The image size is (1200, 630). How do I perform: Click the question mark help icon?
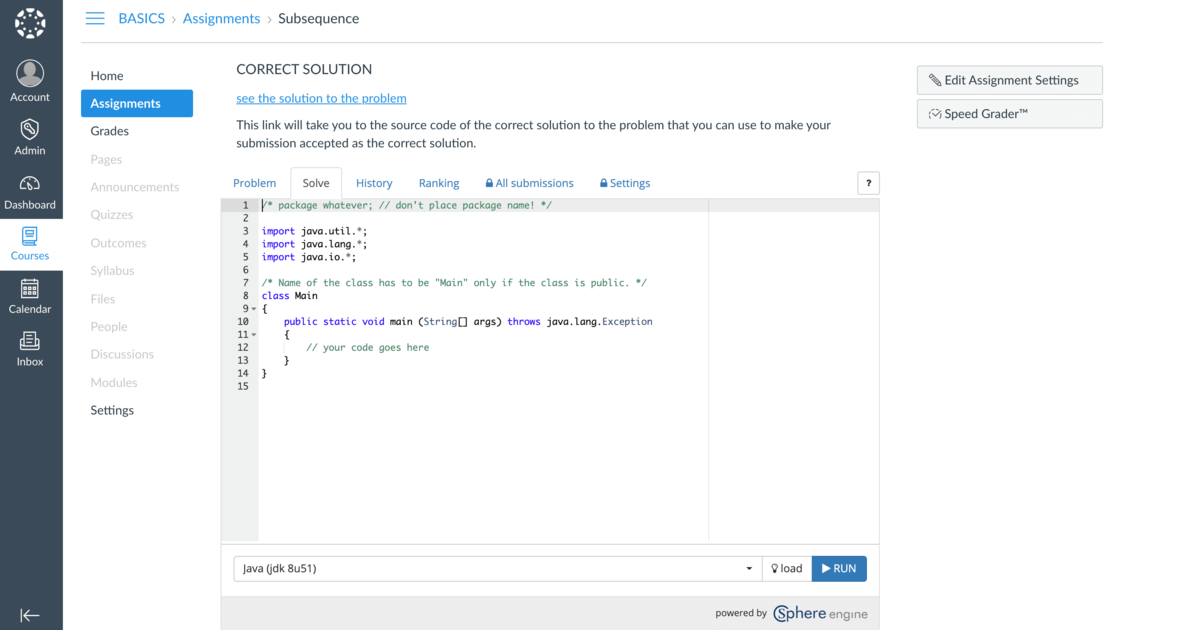(x=867, y=183)
